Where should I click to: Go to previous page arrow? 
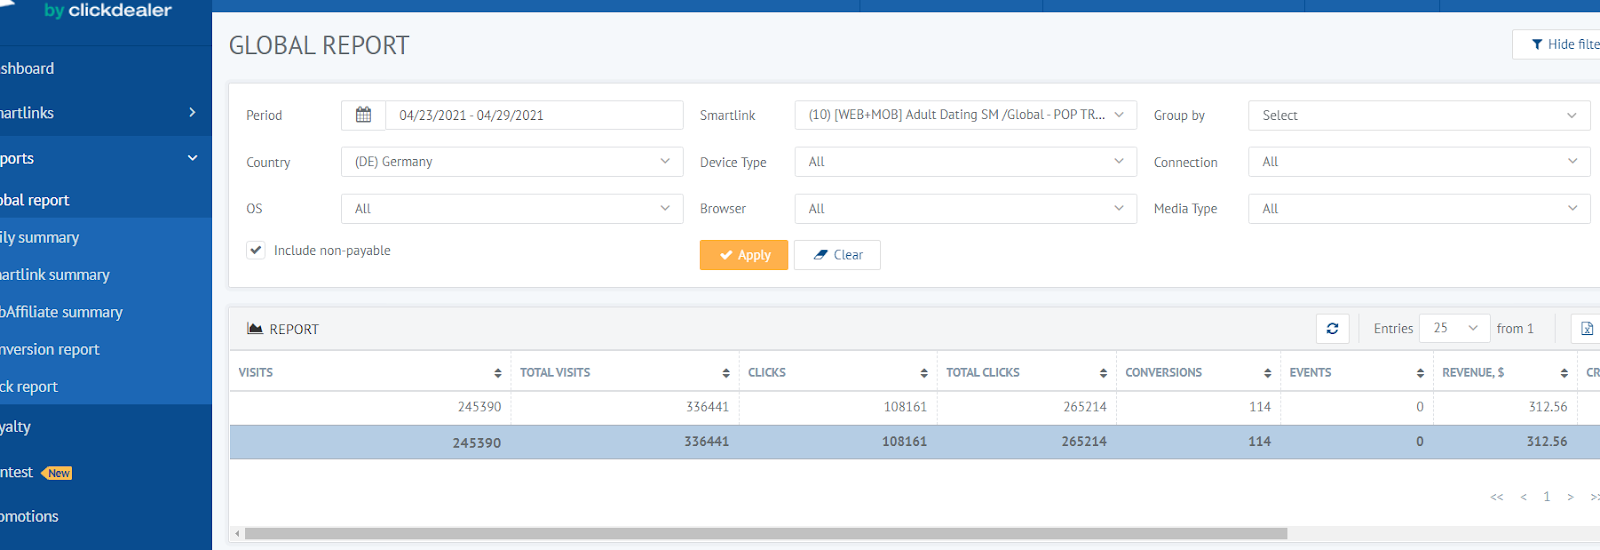pos(1523,497)
